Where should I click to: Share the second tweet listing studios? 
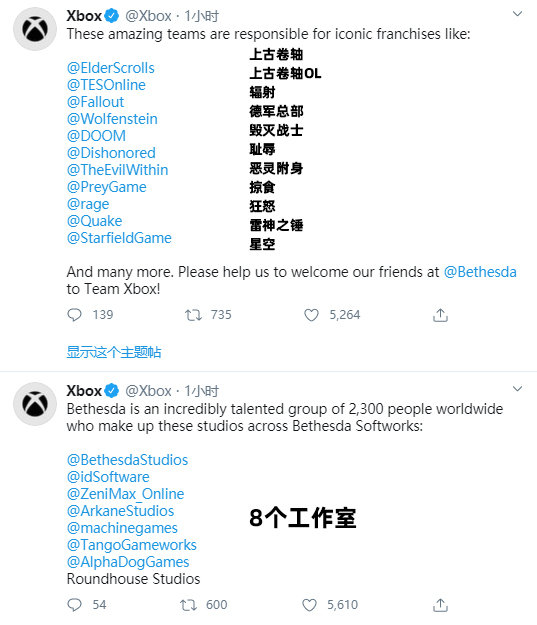[x=440, y=605]
